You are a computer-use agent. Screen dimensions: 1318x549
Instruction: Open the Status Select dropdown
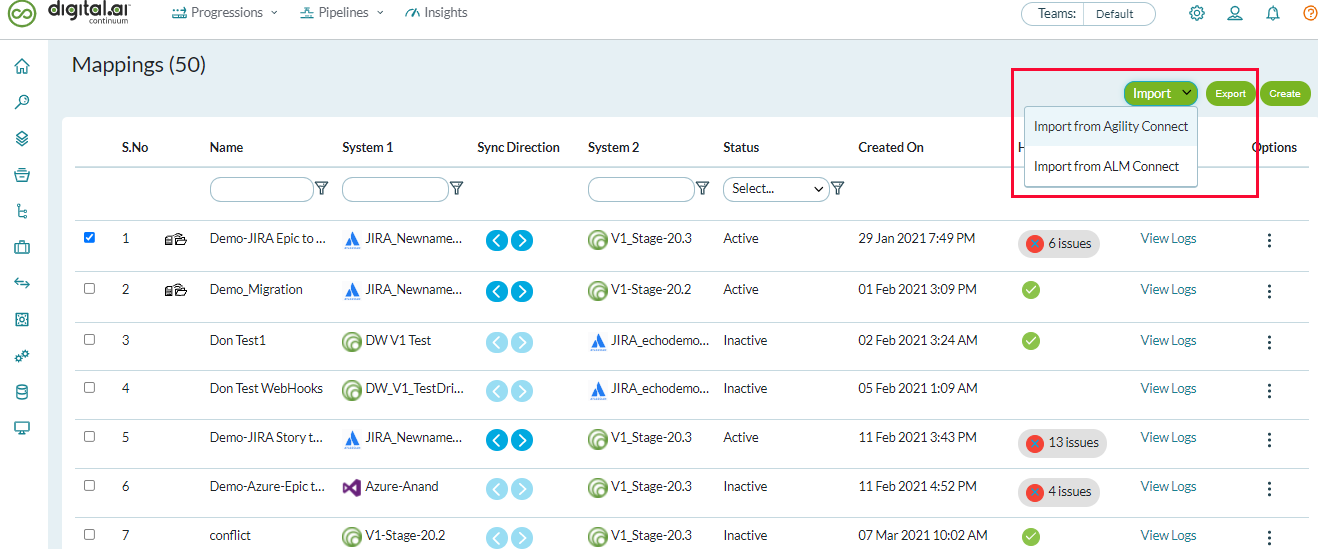tap(776, 188)
